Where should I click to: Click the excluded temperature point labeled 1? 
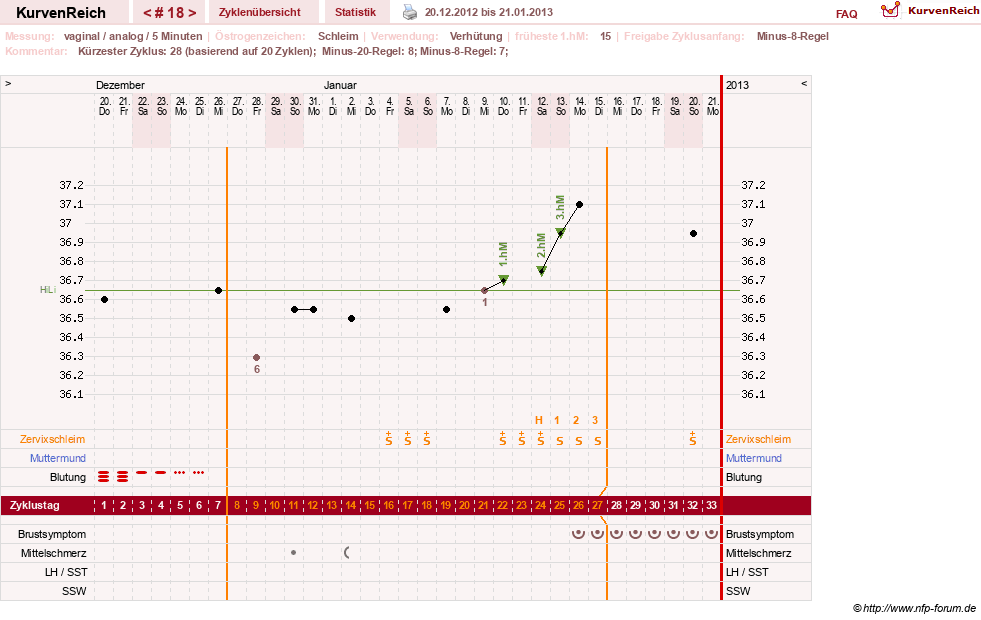[484, 290]
